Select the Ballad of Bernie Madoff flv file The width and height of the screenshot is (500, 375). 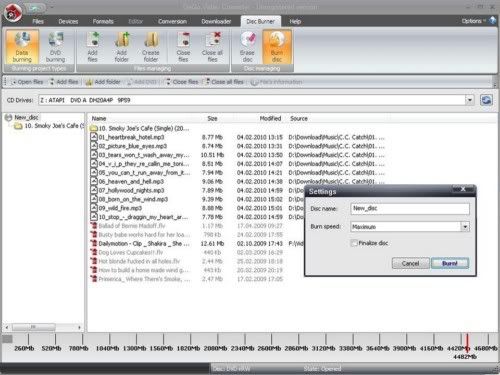[x=132, y=226]
